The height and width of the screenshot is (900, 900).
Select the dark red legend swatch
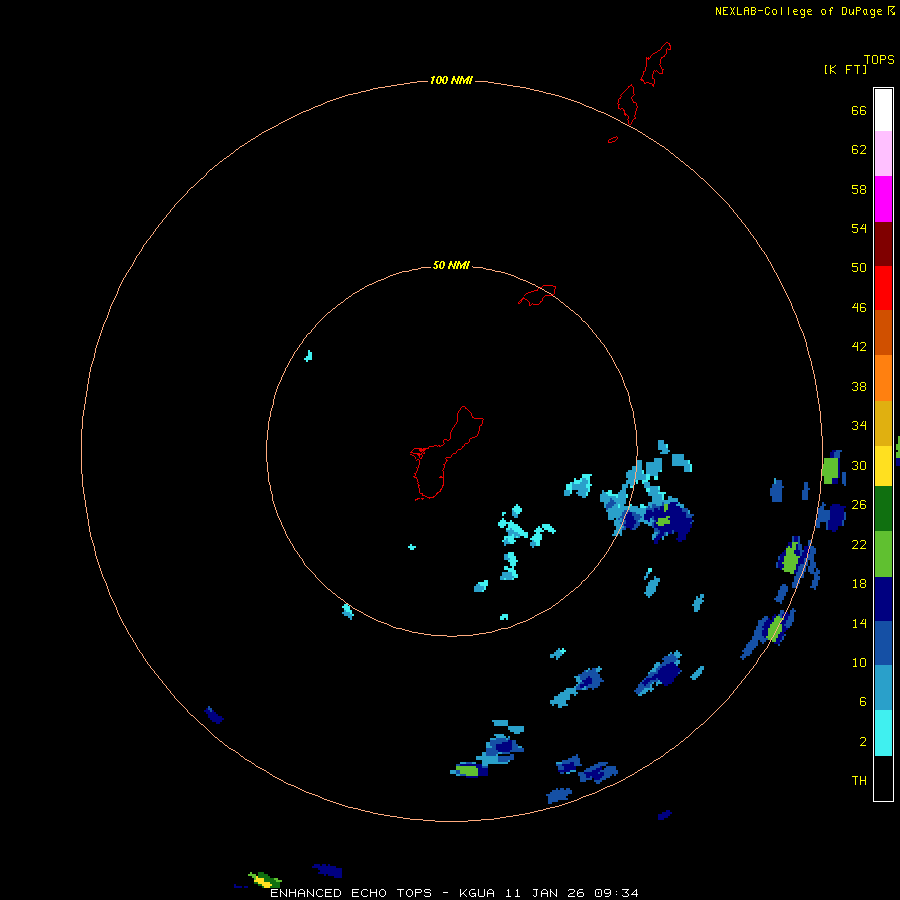click(x=883, y=244)
